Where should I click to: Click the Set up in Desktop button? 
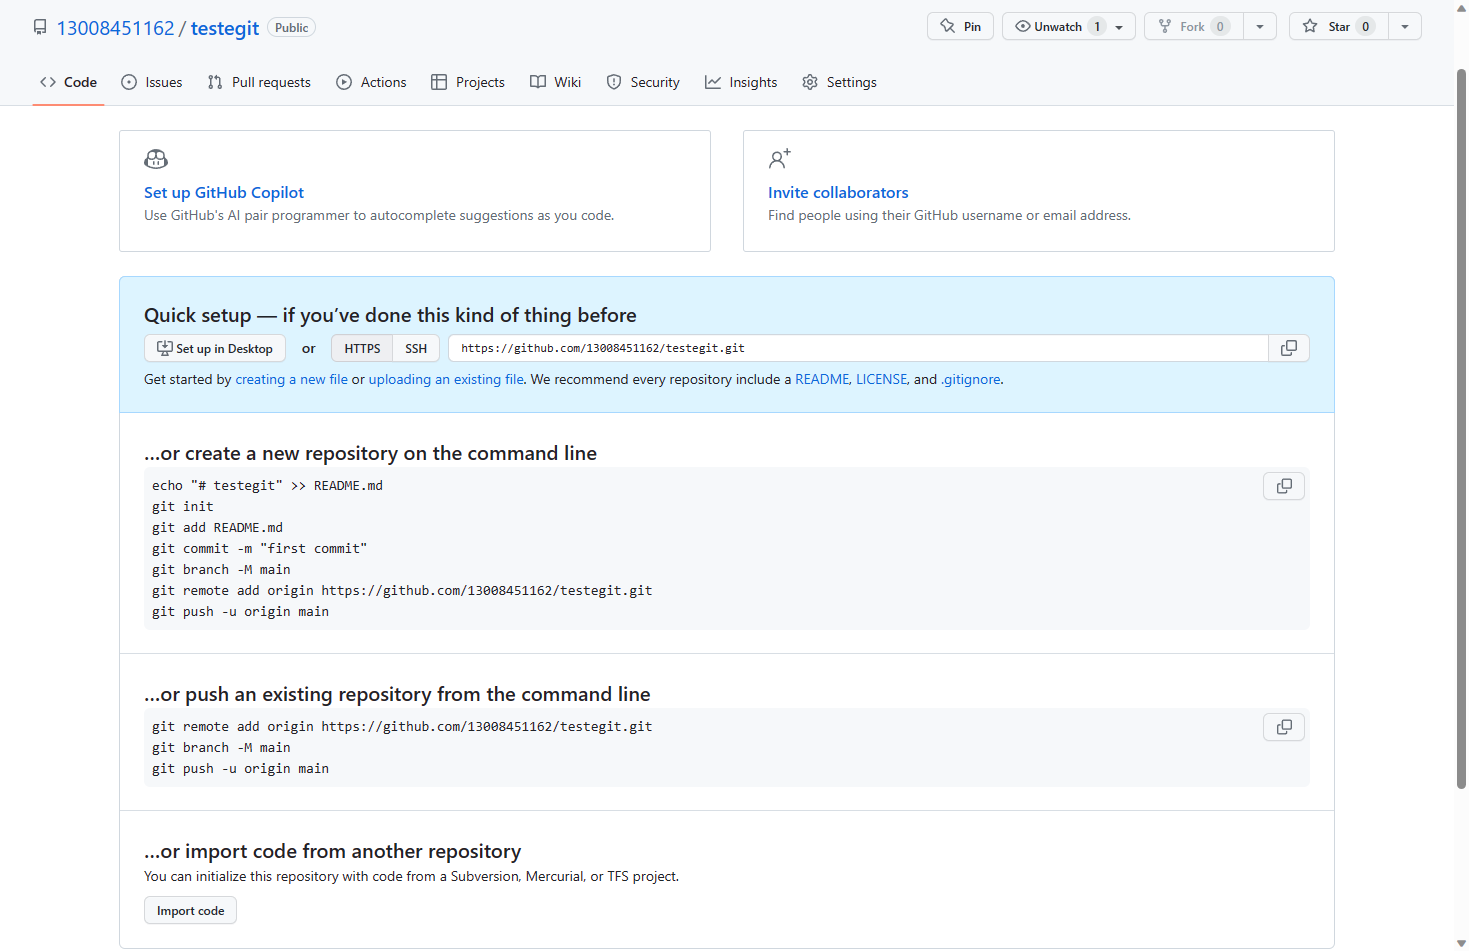pyautogui.click(x=215, y=348)
